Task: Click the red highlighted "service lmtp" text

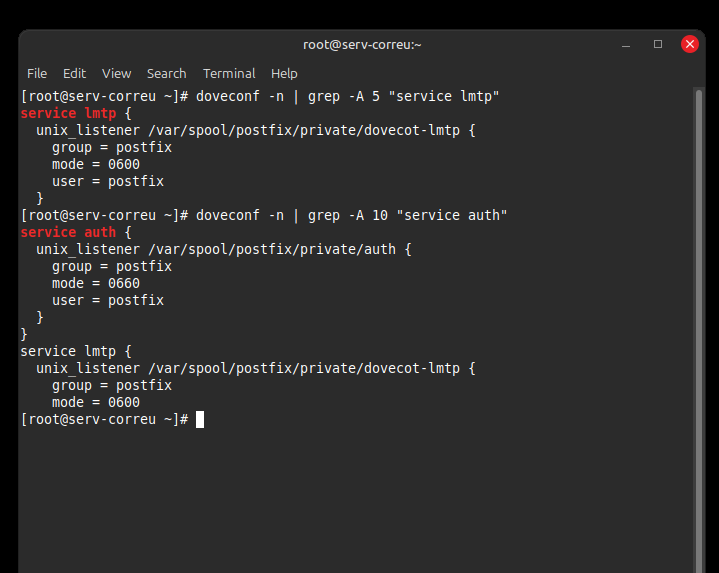Action: 68,113
